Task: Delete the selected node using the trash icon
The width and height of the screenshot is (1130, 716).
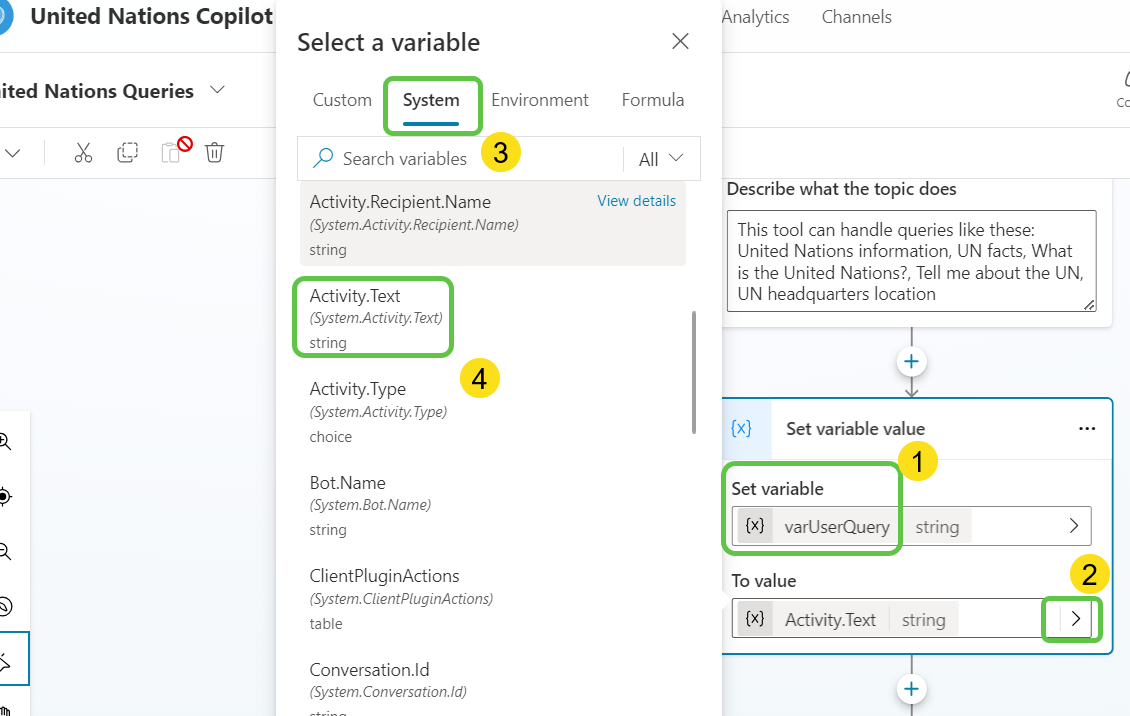Action: tap(214, 152)
